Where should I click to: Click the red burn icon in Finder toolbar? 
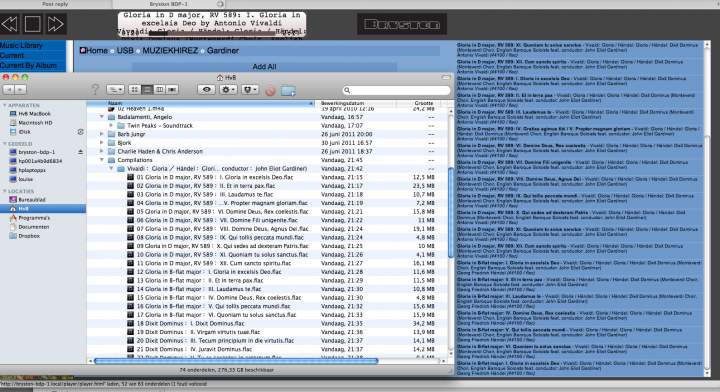(x=270, y=90)
